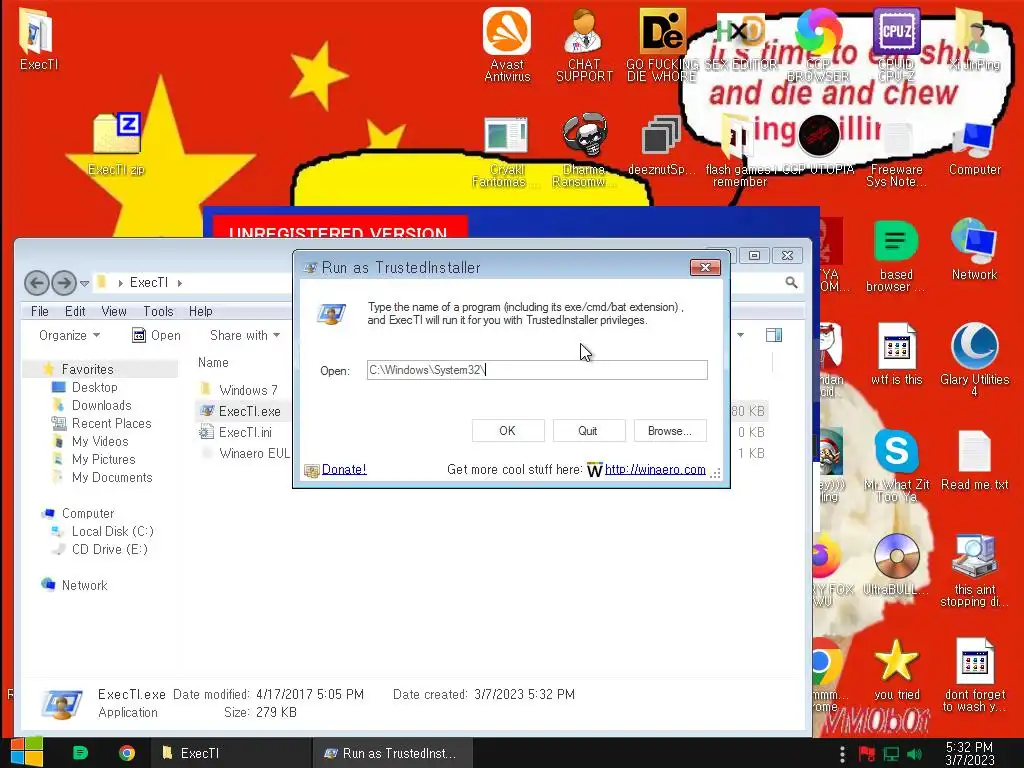This screenshot has width=1024, height=768.
Task: Click the Name column header
Action: [x=214, y=362]
